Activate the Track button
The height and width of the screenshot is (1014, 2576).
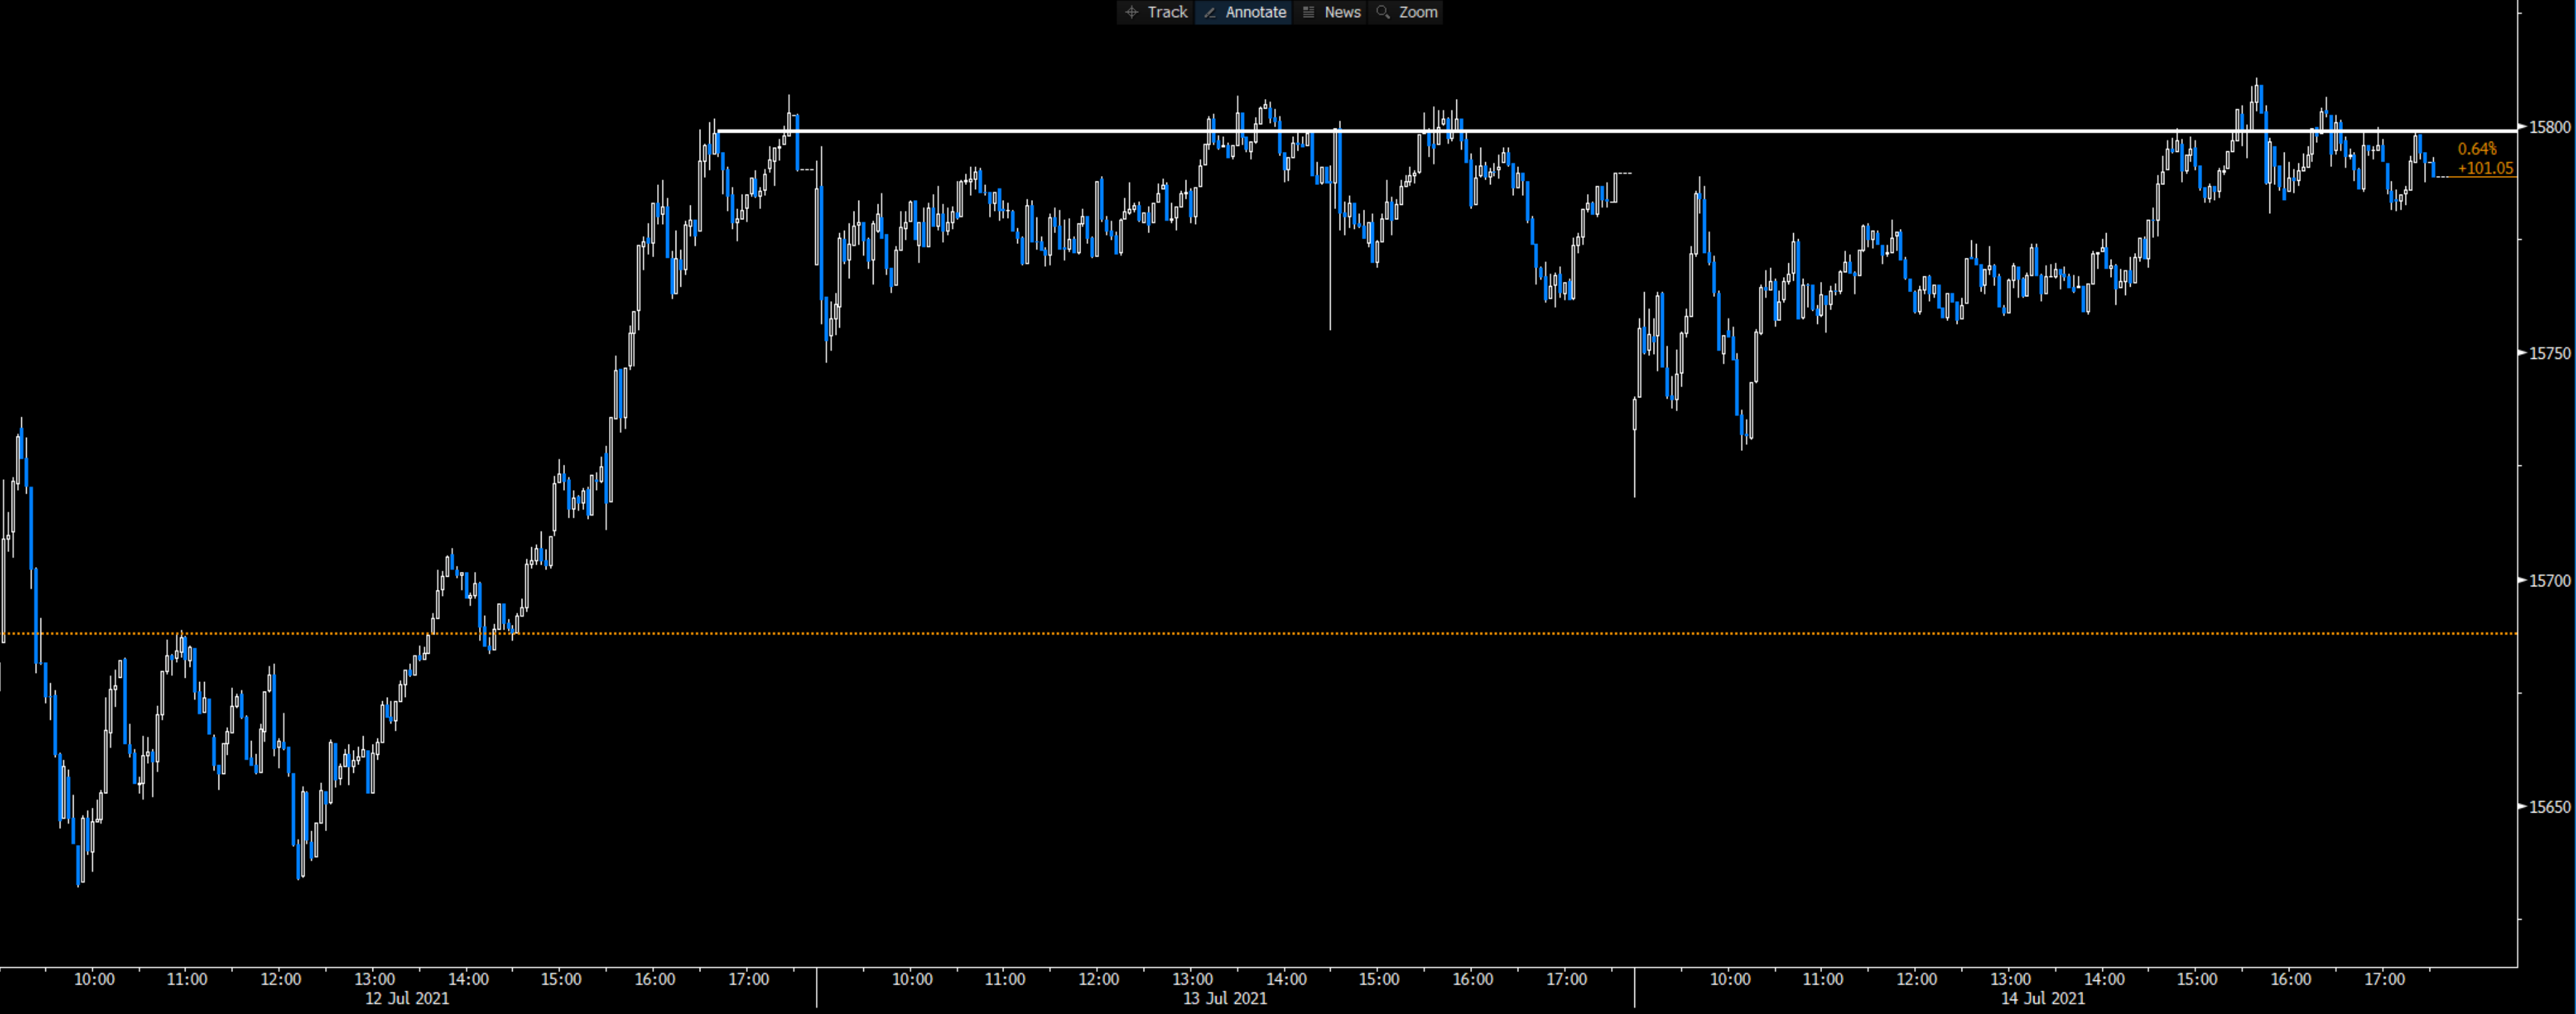(x=1156, y=12)
